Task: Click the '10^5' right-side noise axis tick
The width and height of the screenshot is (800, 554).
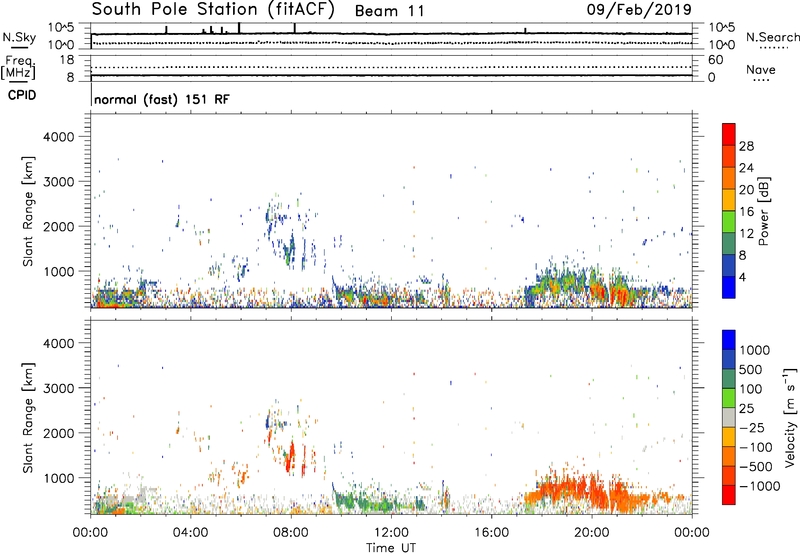Action: [x=722, y=27]
